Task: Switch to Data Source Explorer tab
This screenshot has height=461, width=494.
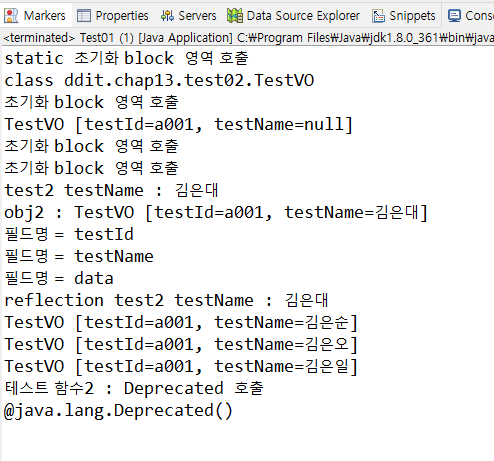Action: click(293, 15)
